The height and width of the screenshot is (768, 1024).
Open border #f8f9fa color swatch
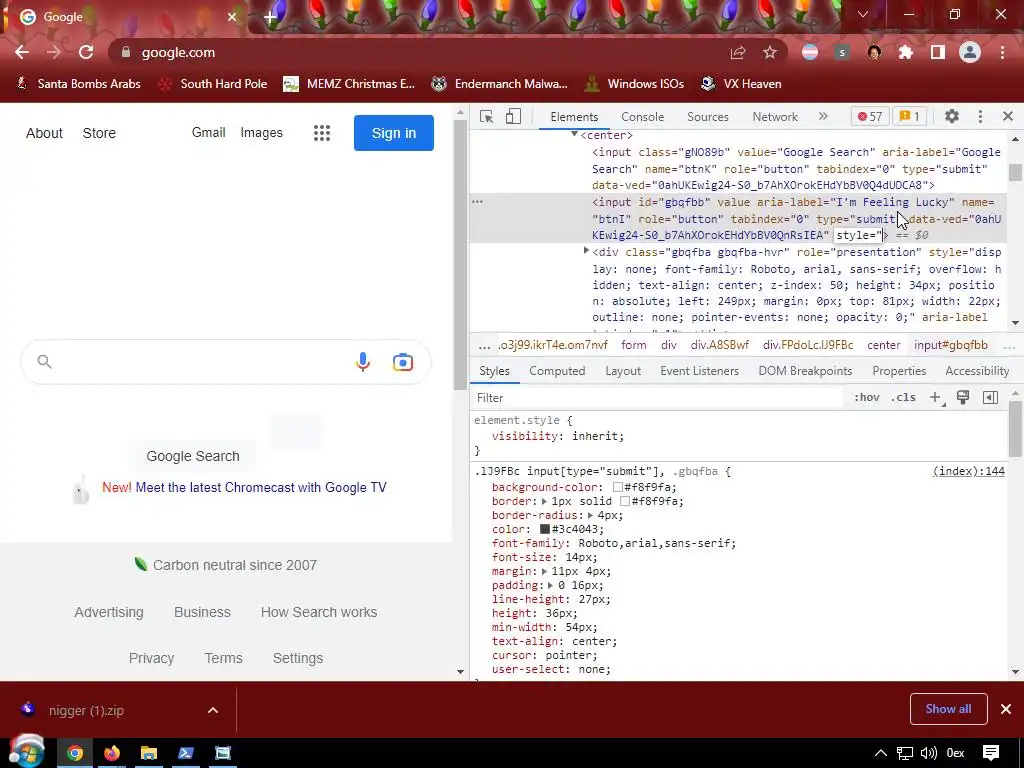pos(624,502)
